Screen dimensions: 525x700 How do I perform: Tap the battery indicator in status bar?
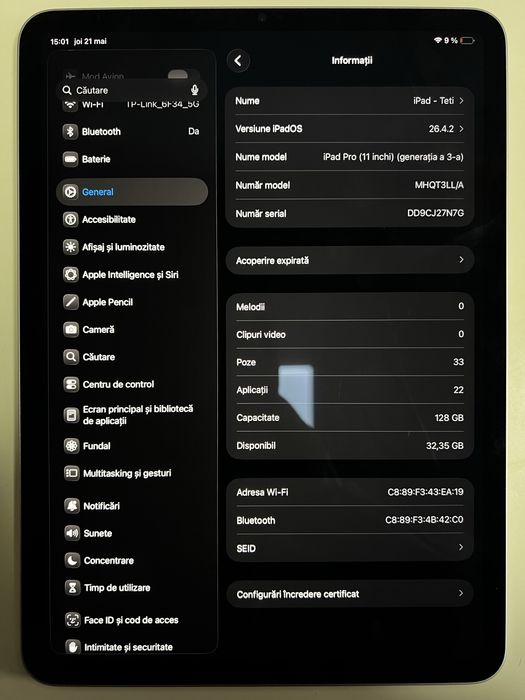coord(467,41)
